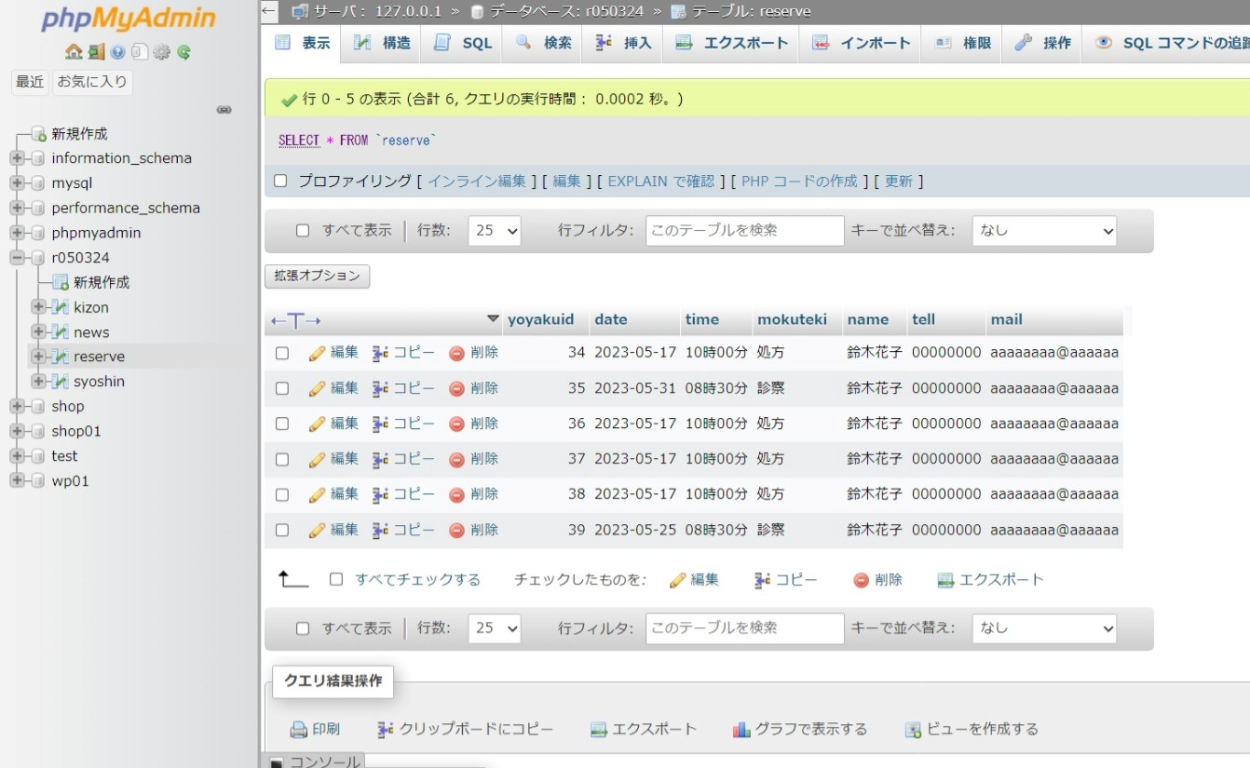Click the copy icon for yoyakuid 36
1250x768 pixels.
[x=380, y=424]
